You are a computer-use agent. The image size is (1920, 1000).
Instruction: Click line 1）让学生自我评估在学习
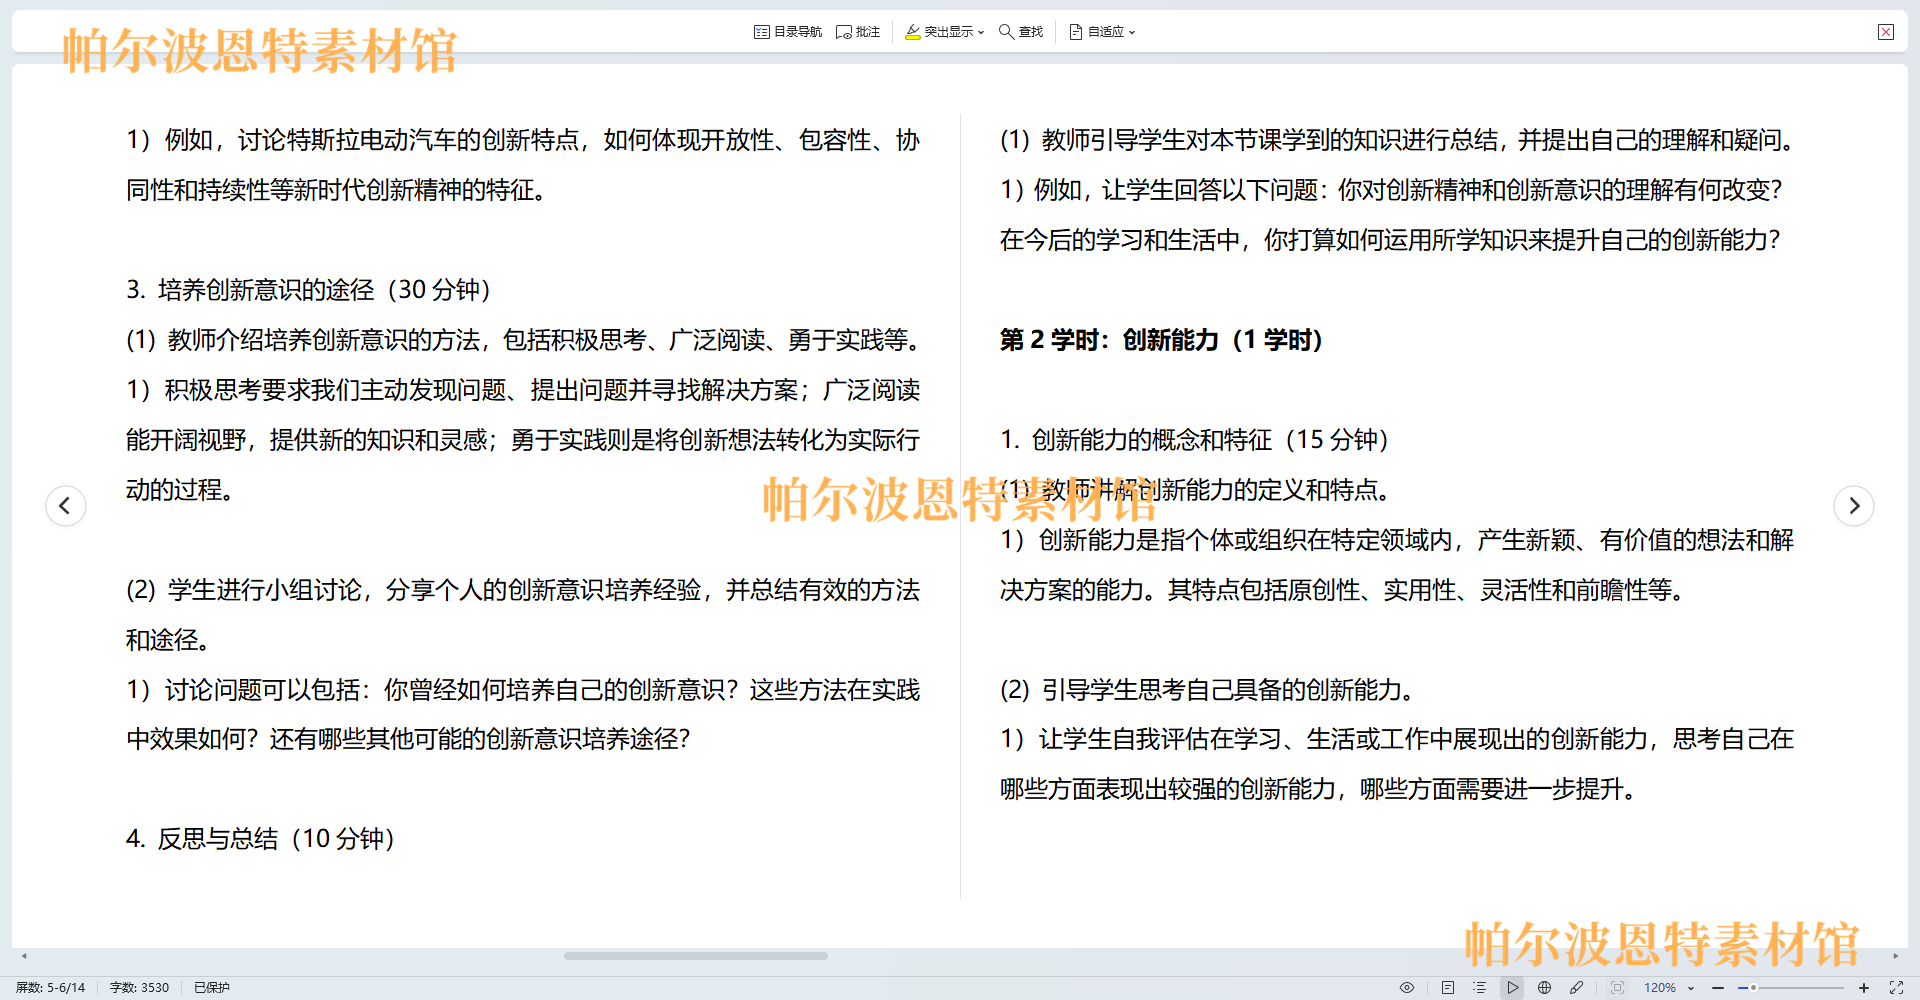1397,739
